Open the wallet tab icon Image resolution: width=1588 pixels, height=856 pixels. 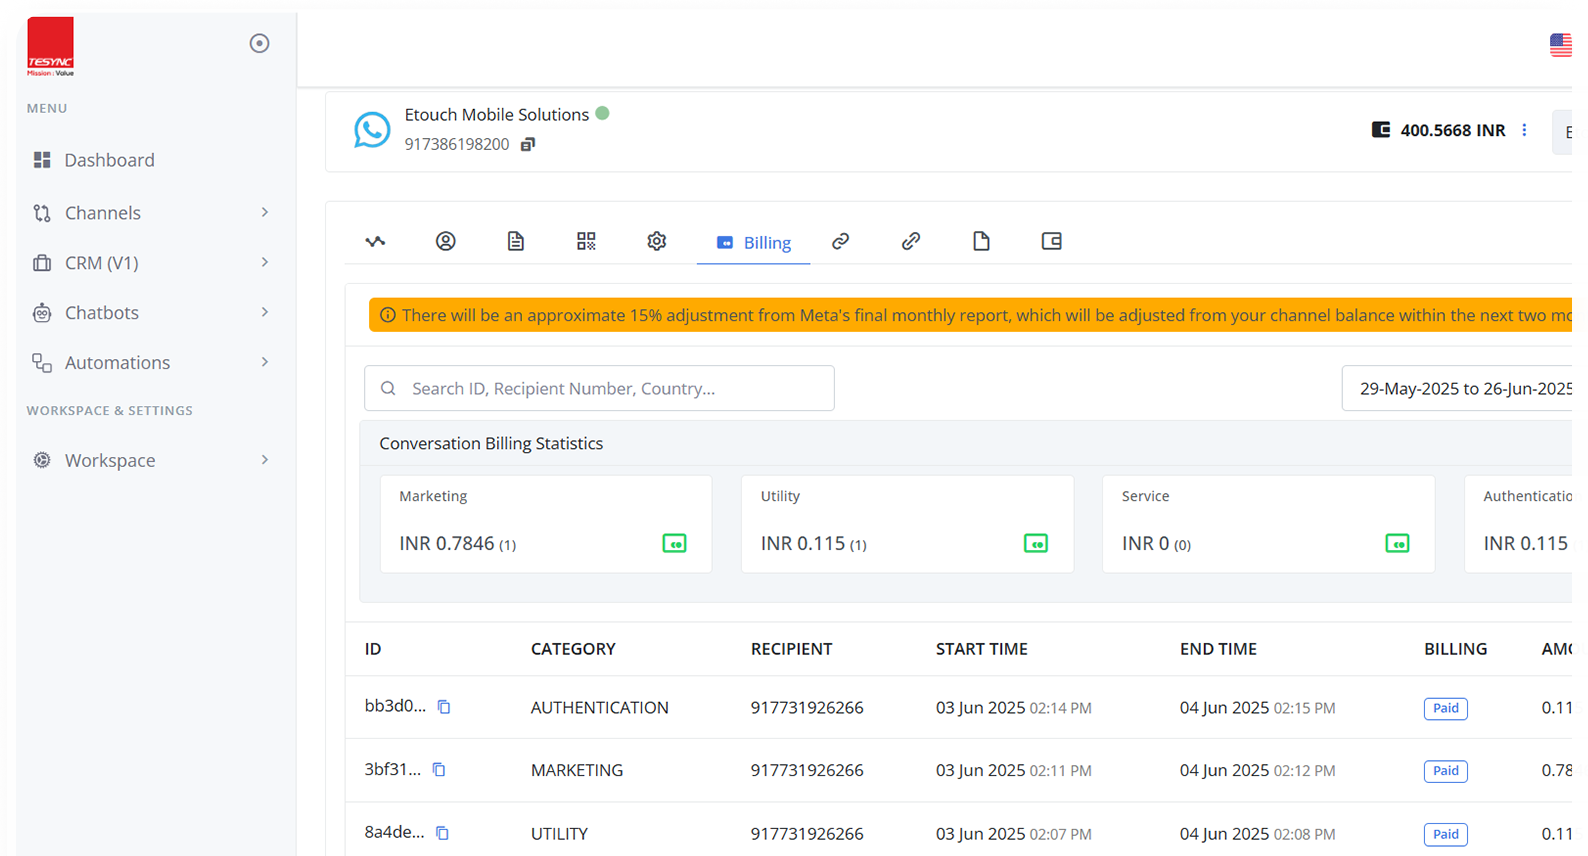click(1051, 241)
